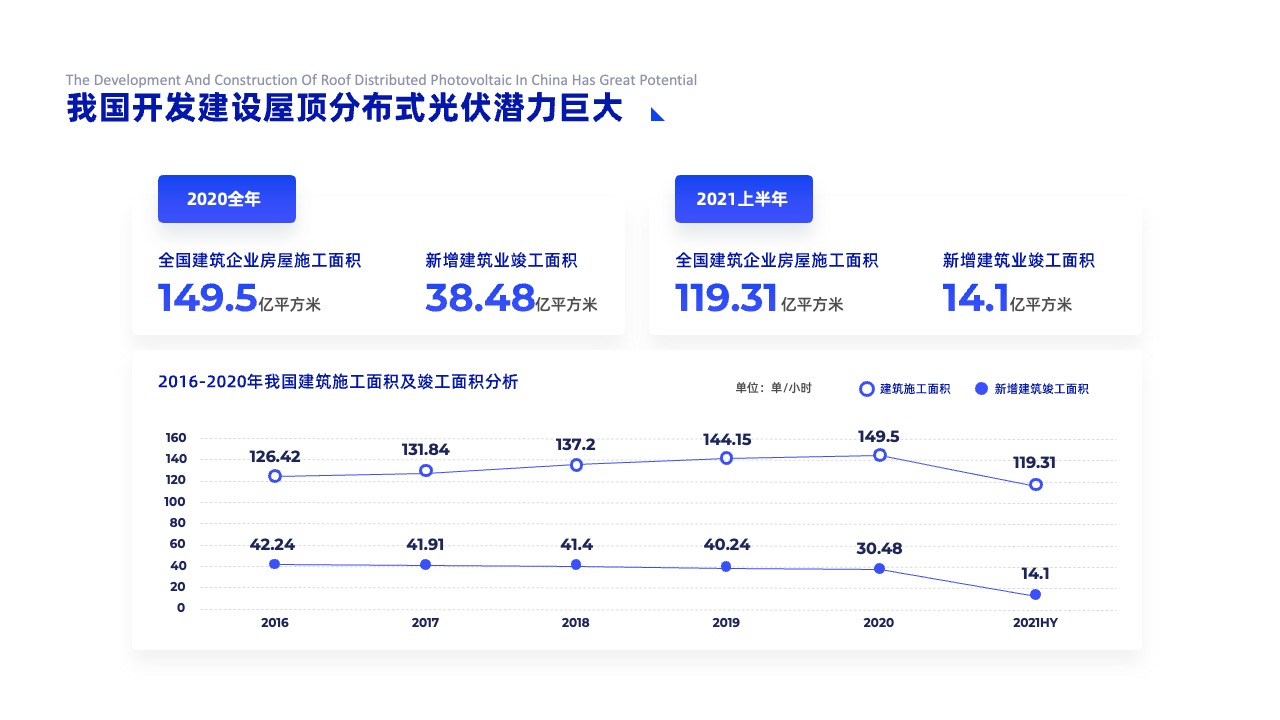Click the 137.2 data point marker
Viewport: 1280px width, 720px height.
point(576,465)
